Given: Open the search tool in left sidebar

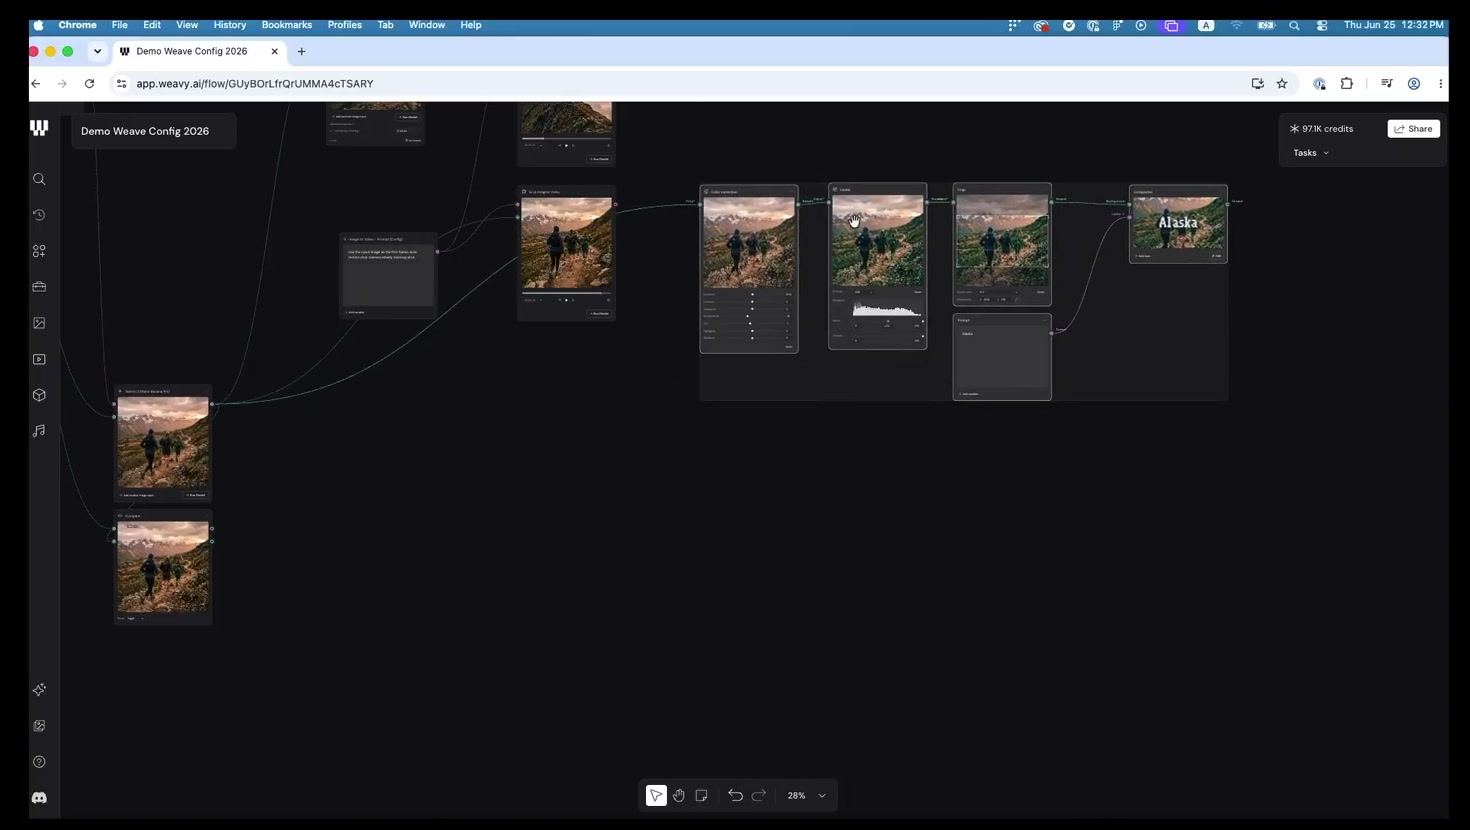Looking at the screenshot, I should (39, 179).
